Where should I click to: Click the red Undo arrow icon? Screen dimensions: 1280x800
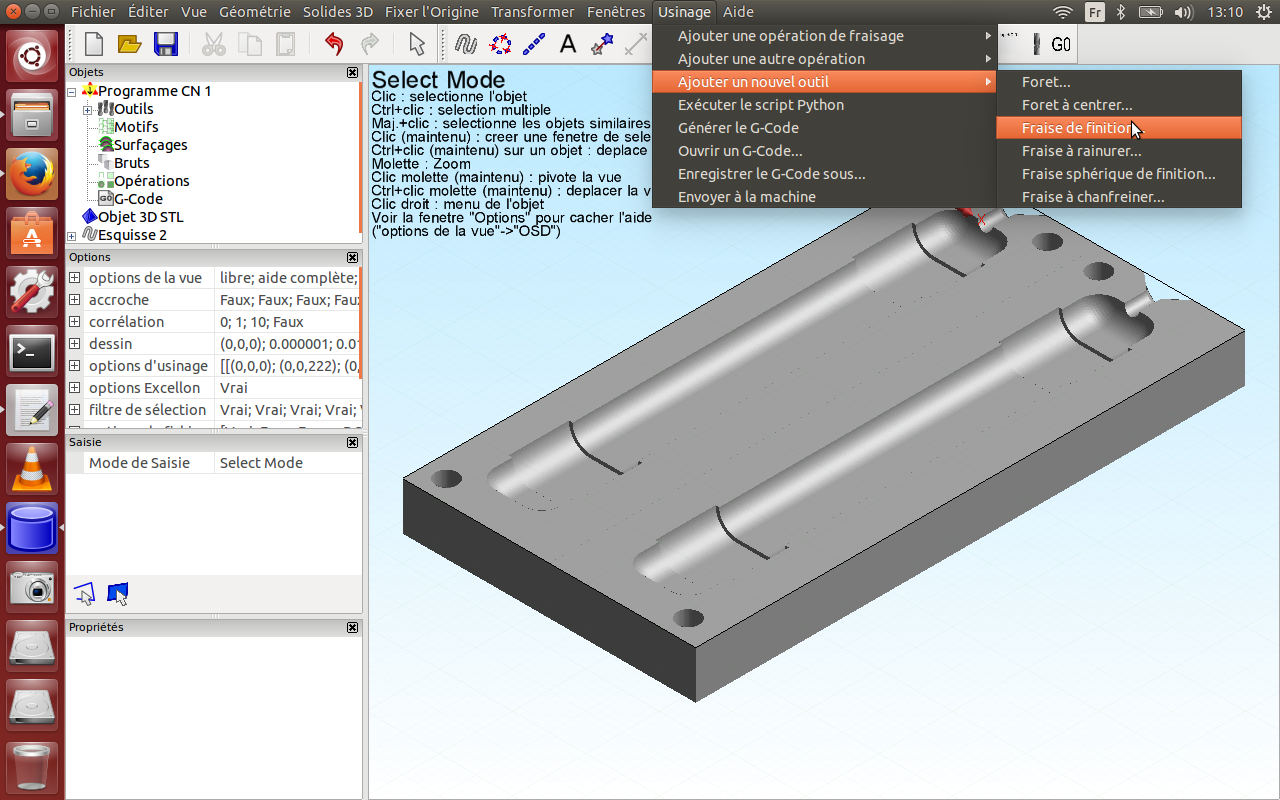pyautogui.click(x=334, y=44)
